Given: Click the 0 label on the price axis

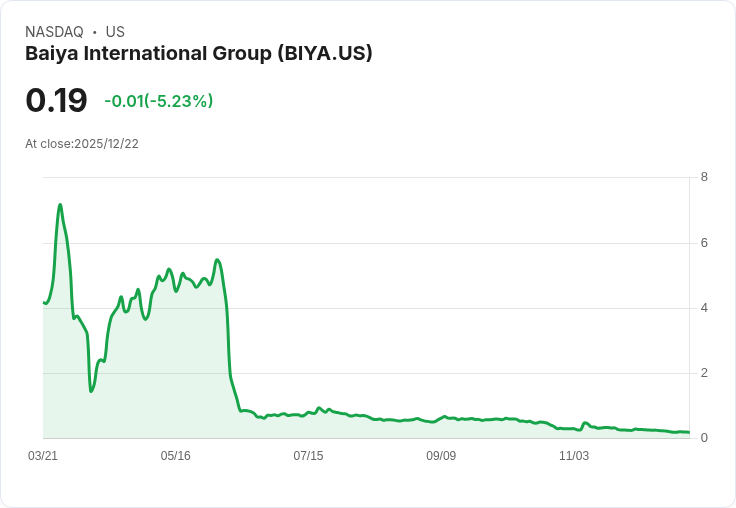Looking at the screenshot, I should (704, 438).
